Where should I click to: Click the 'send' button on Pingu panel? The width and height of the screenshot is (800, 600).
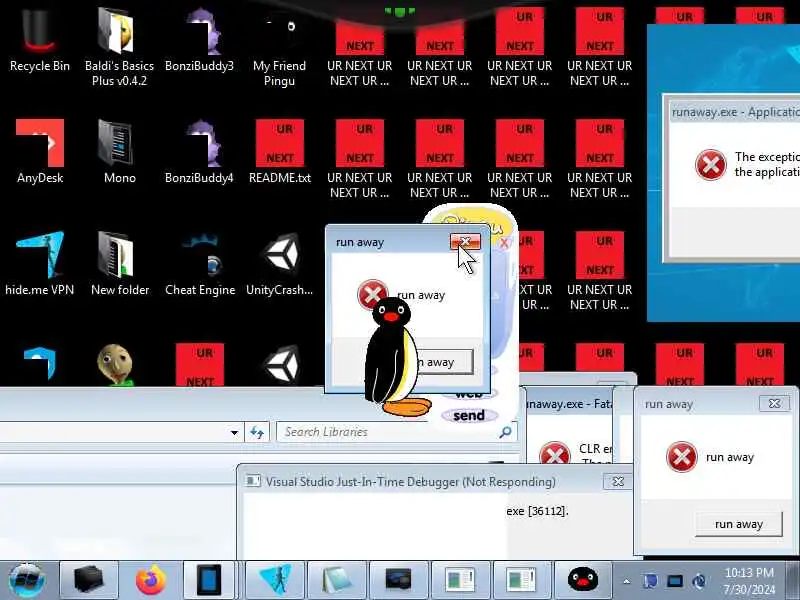[x=469, y=415]
